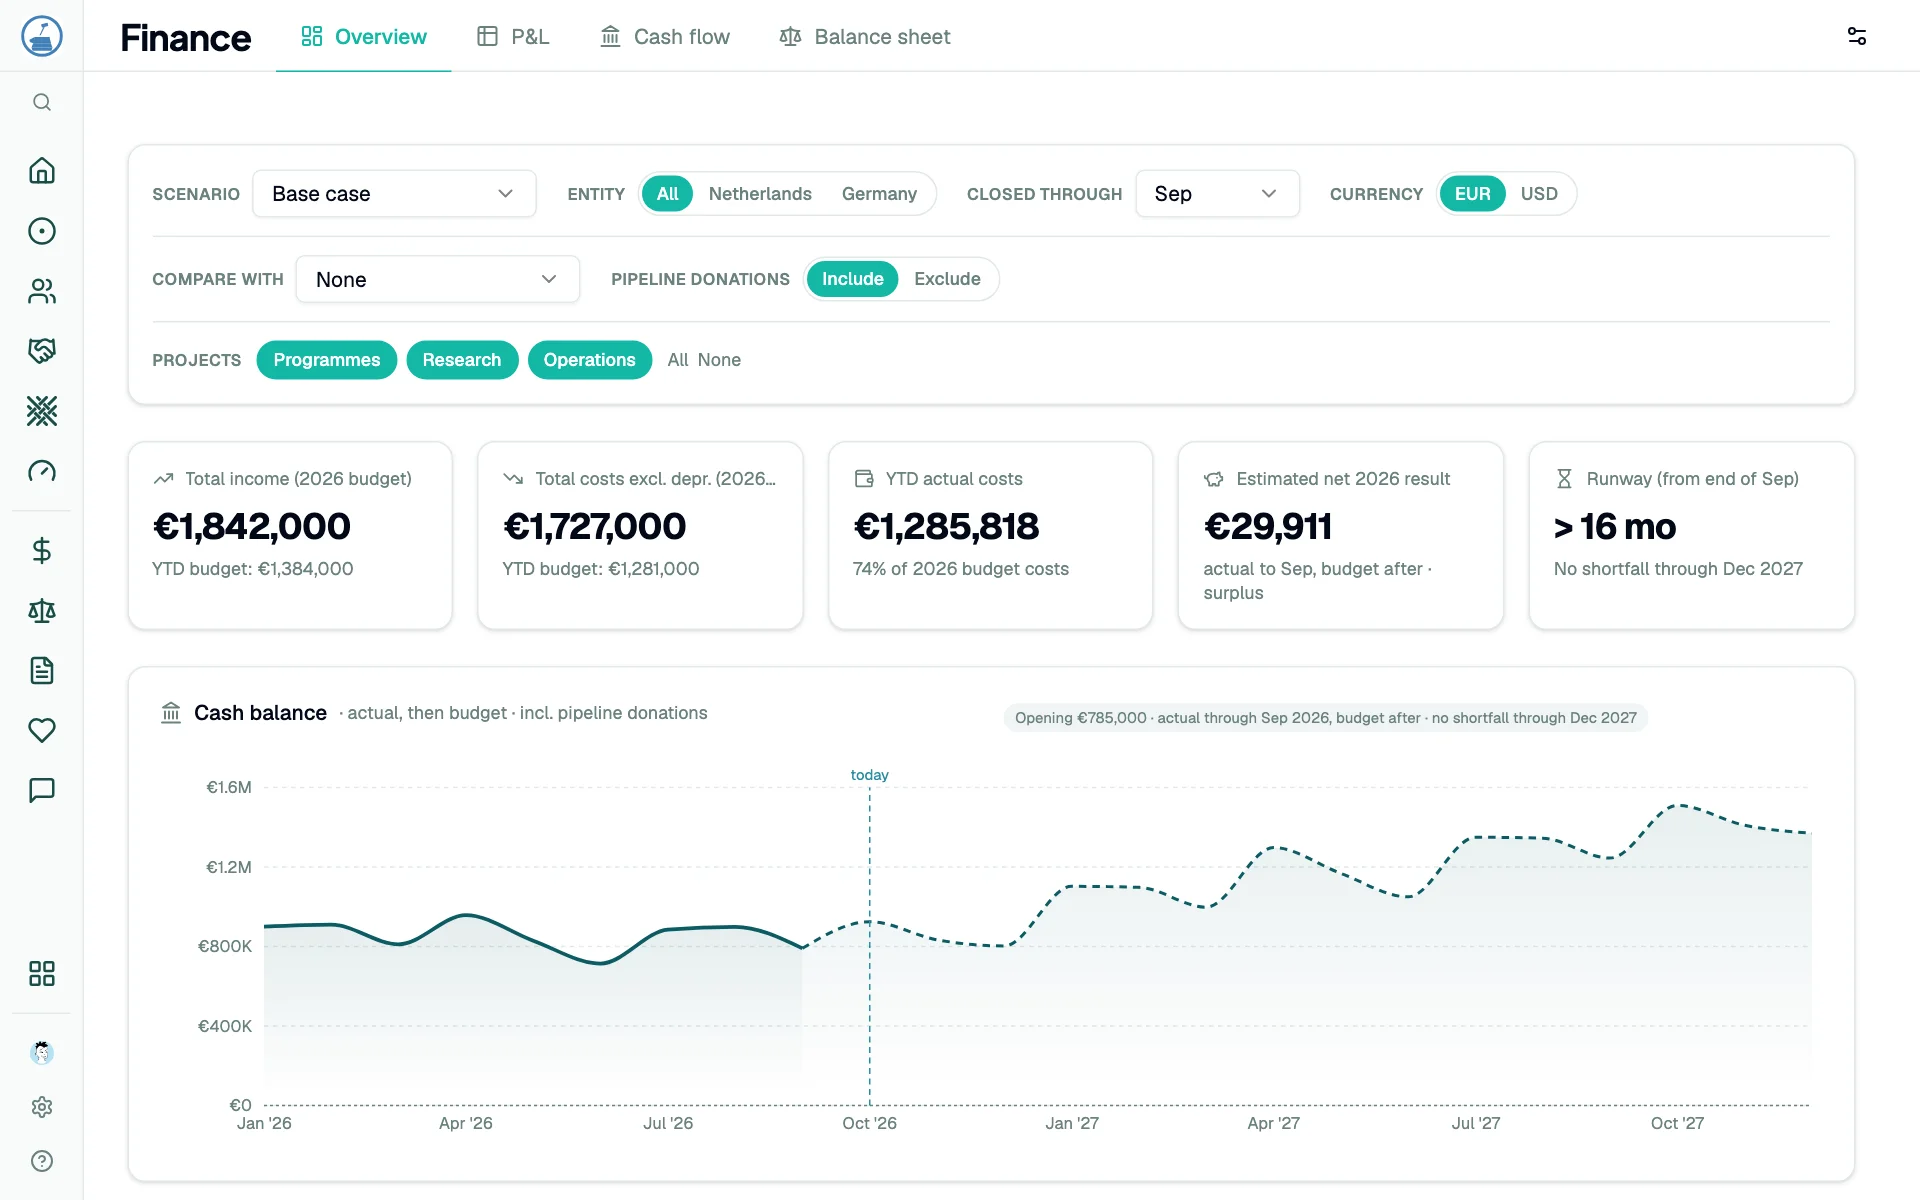This screenshot has width=1920, height=1200.
Task: Toggle the Programmes project chip
Action: [x=327, y=360]
